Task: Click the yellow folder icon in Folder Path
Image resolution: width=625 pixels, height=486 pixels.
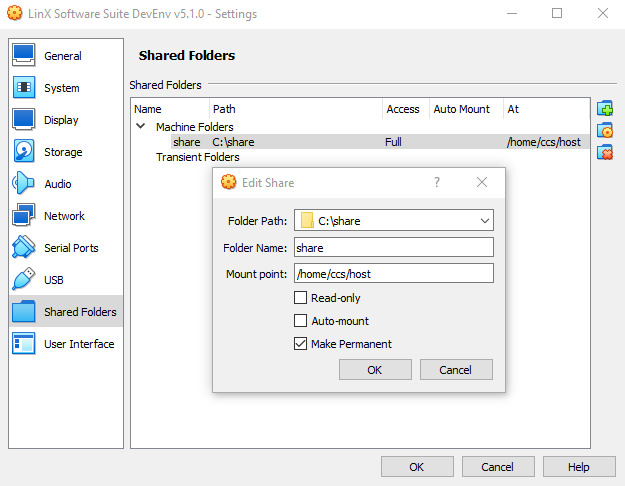Action: [307, 220]
